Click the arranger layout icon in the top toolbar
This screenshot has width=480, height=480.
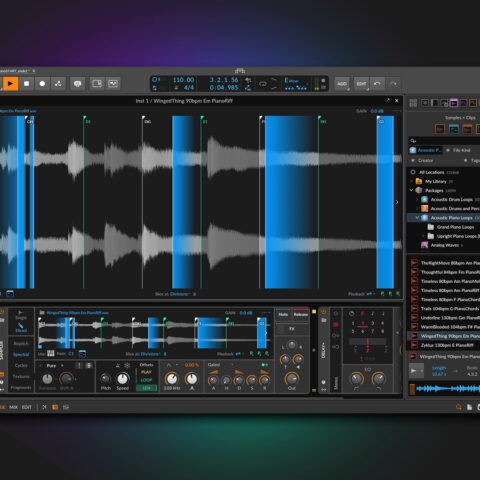pos(97,83)
